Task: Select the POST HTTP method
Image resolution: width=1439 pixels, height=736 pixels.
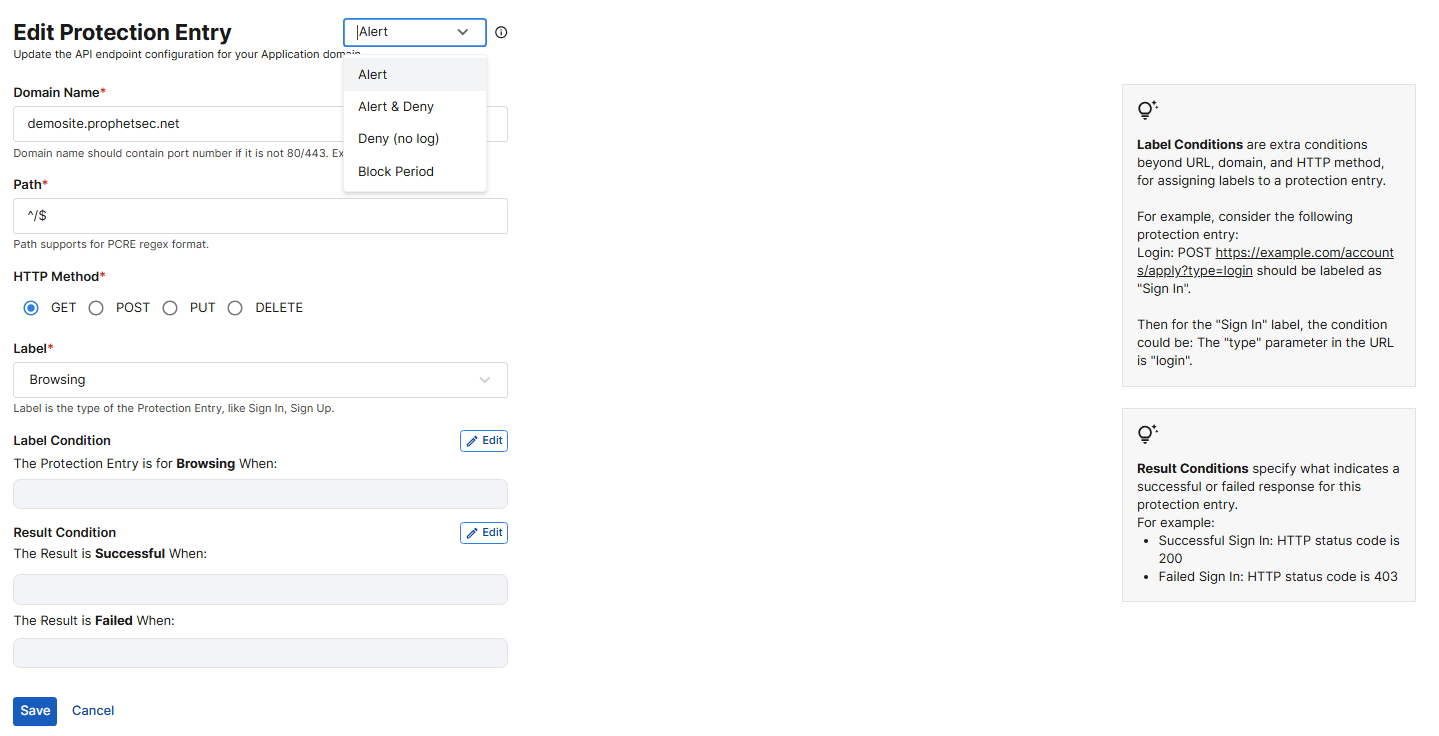Action: pos(96,308)
